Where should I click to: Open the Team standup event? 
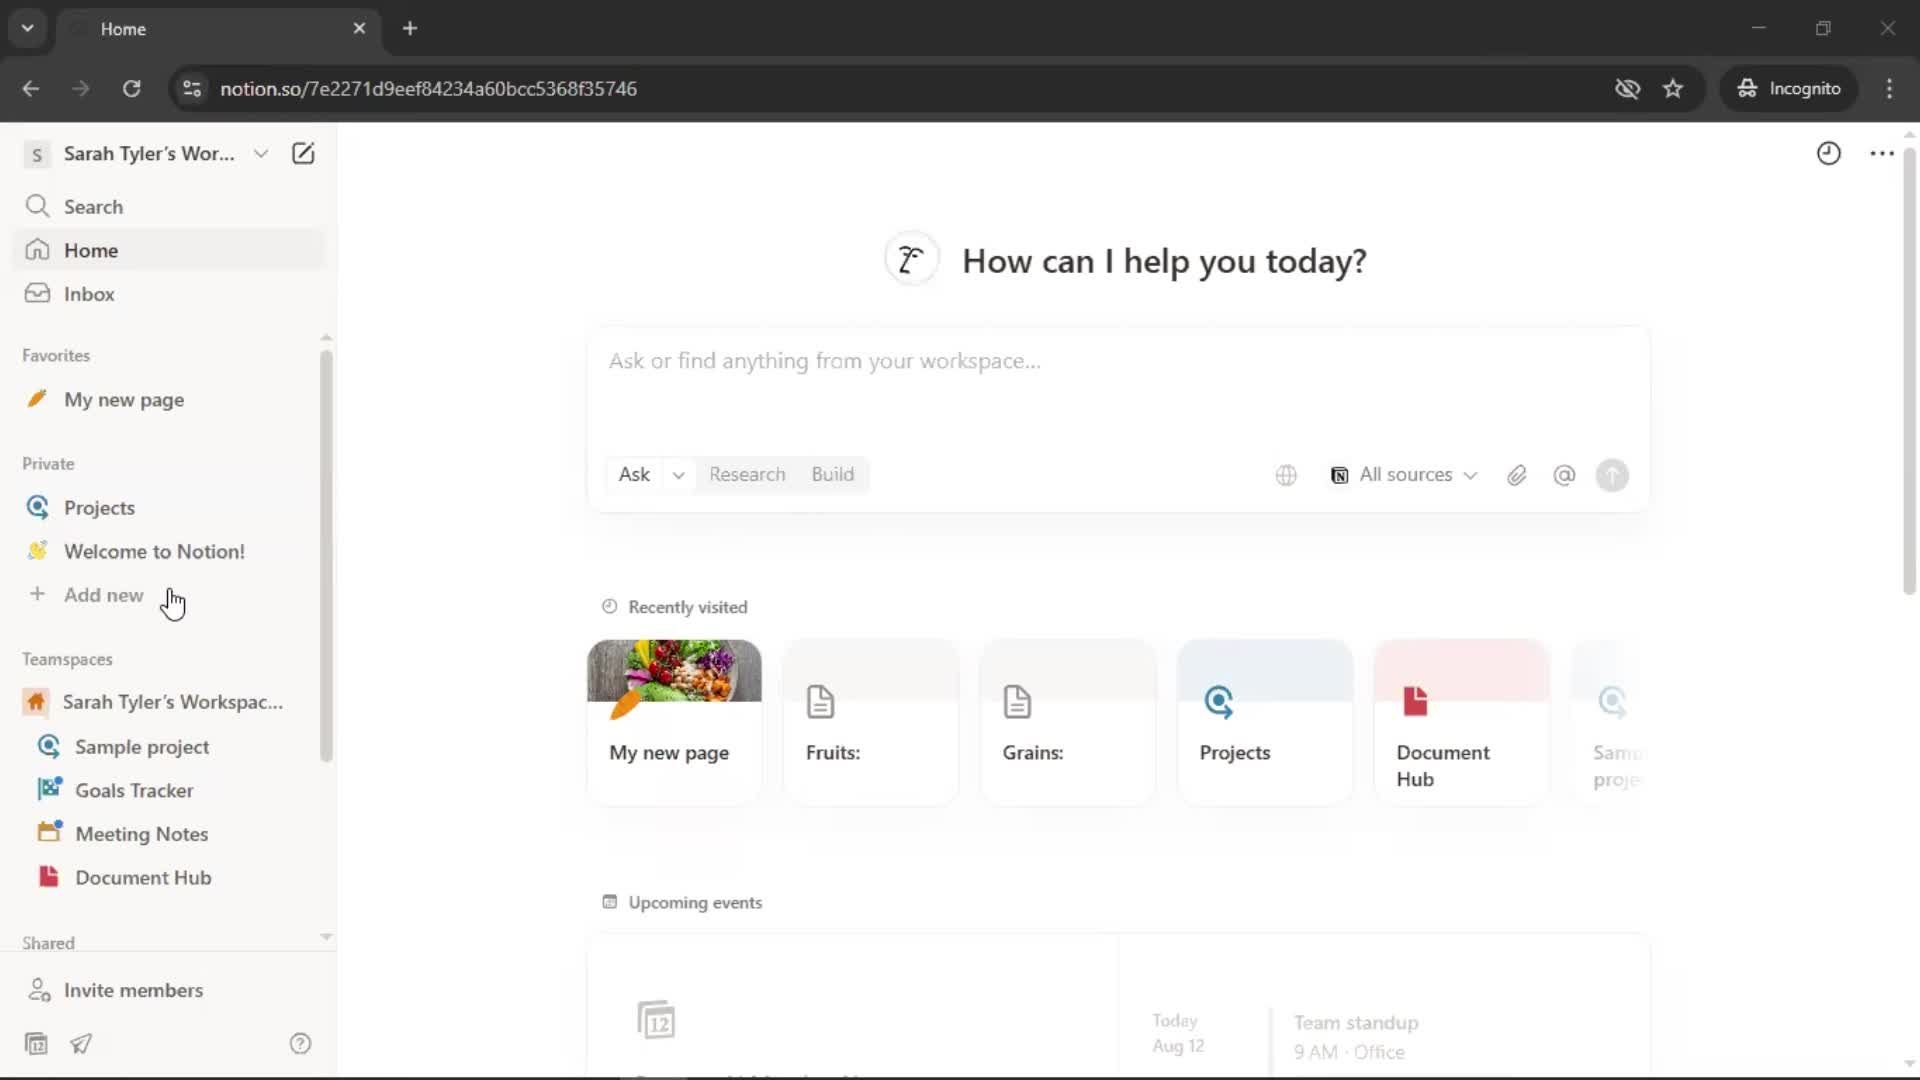point(1355,1036)
